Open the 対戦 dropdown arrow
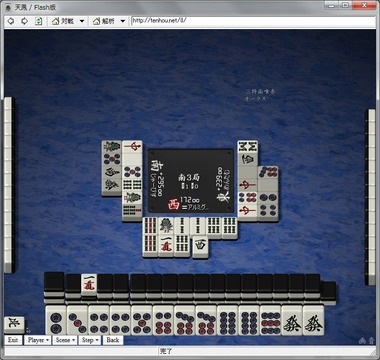The width and height of the screenshot is (380, 360). tap(82, 21)
